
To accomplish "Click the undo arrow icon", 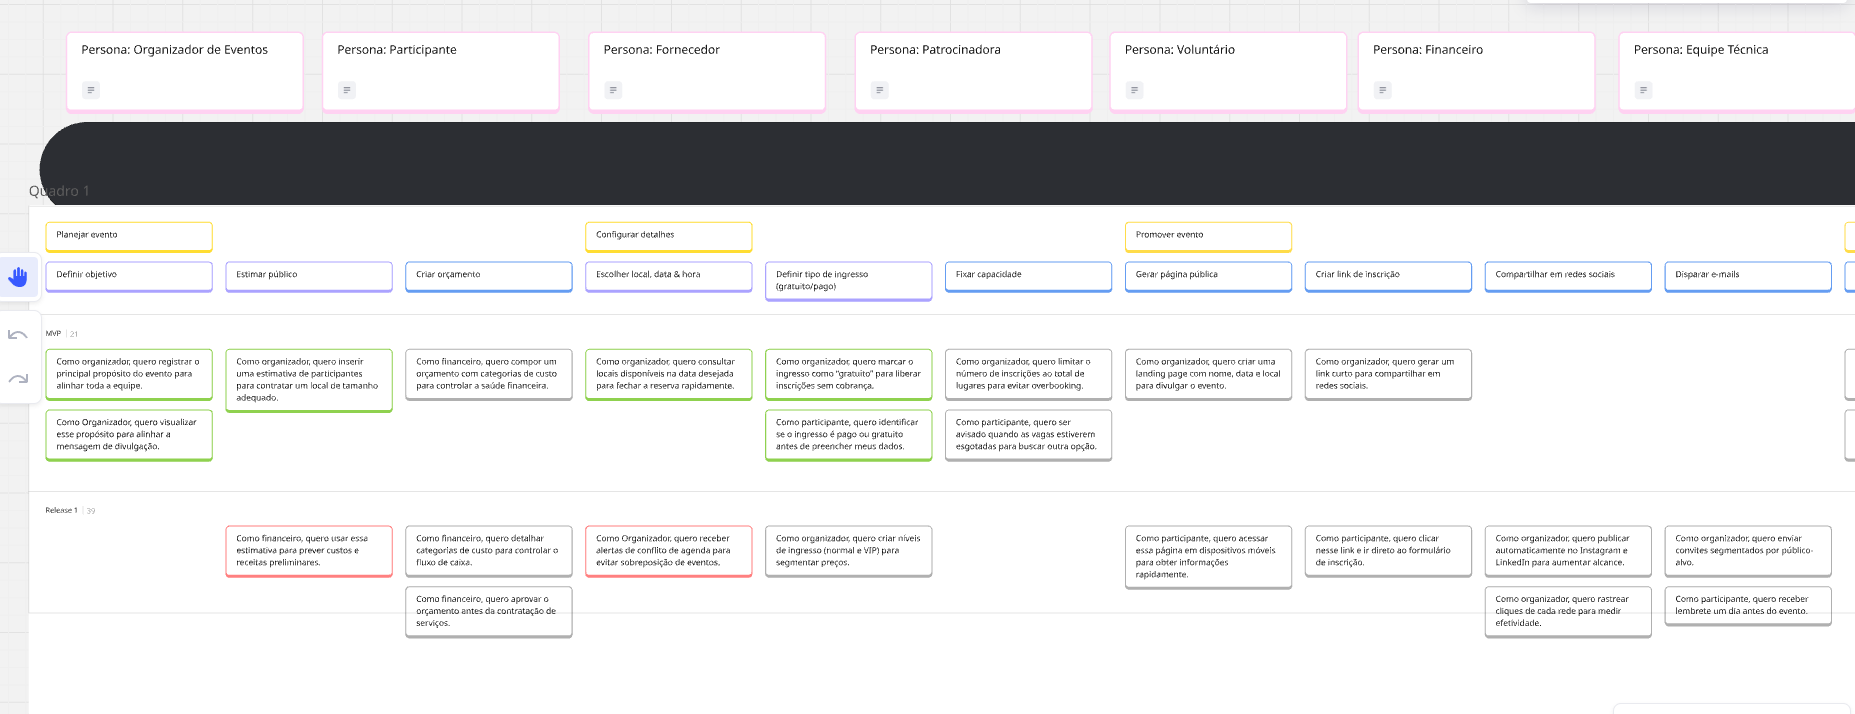I will (18, 335).
